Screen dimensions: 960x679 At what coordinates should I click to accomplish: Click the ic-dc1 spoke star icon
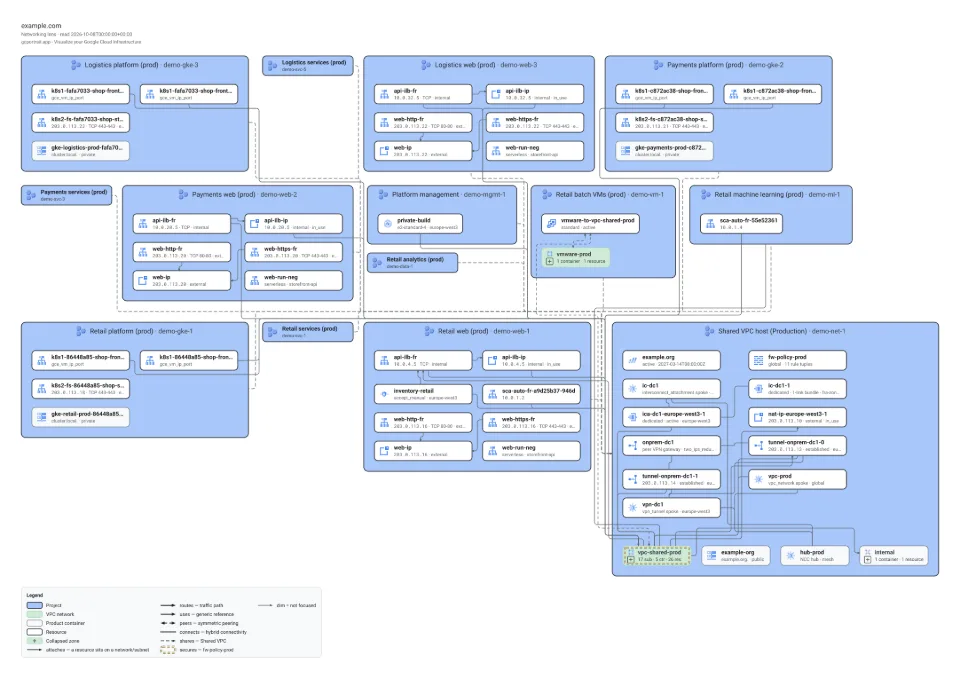(x=632, y=389)
